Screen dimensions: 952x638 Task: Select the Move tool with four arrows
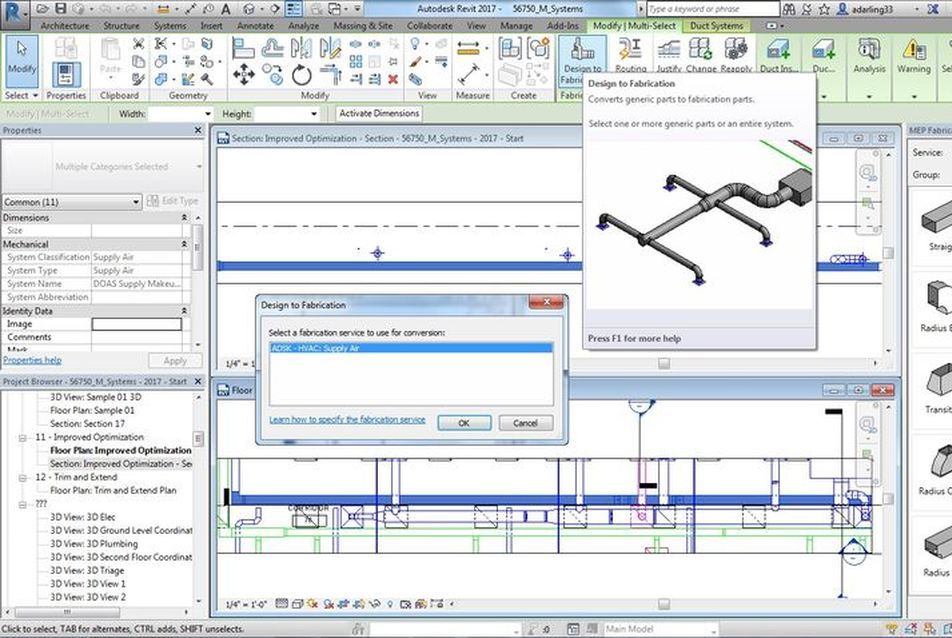[x=244, y=75]
